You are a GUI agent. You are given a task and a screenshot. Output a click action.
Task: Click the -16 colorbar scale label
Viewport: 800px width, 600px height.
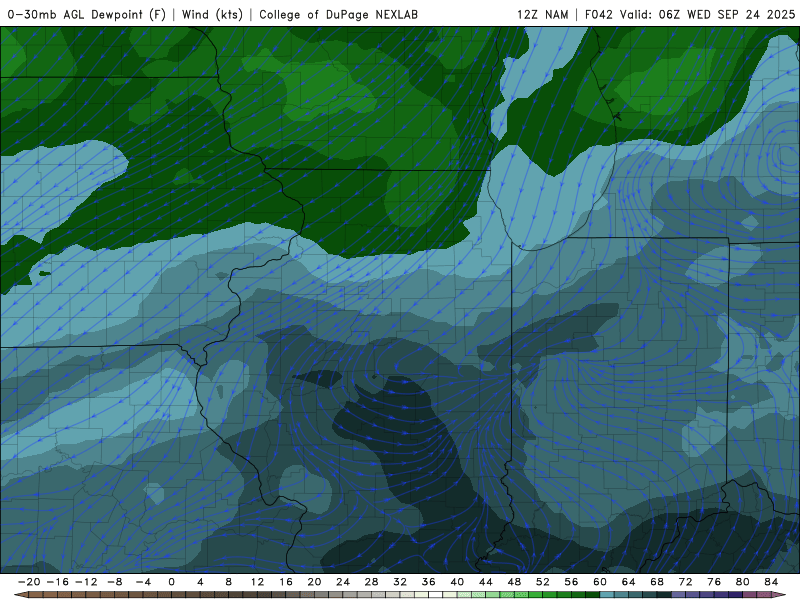pos(57,582)
